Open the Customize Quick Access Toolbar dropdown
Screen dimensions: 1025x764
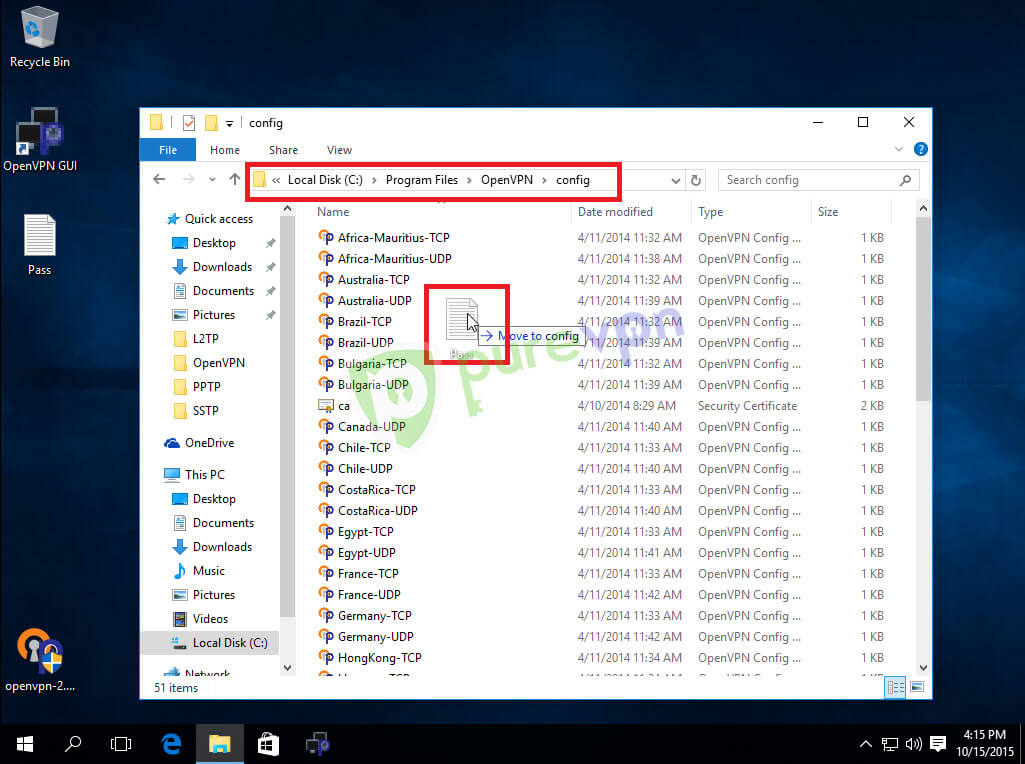(229, 124)
